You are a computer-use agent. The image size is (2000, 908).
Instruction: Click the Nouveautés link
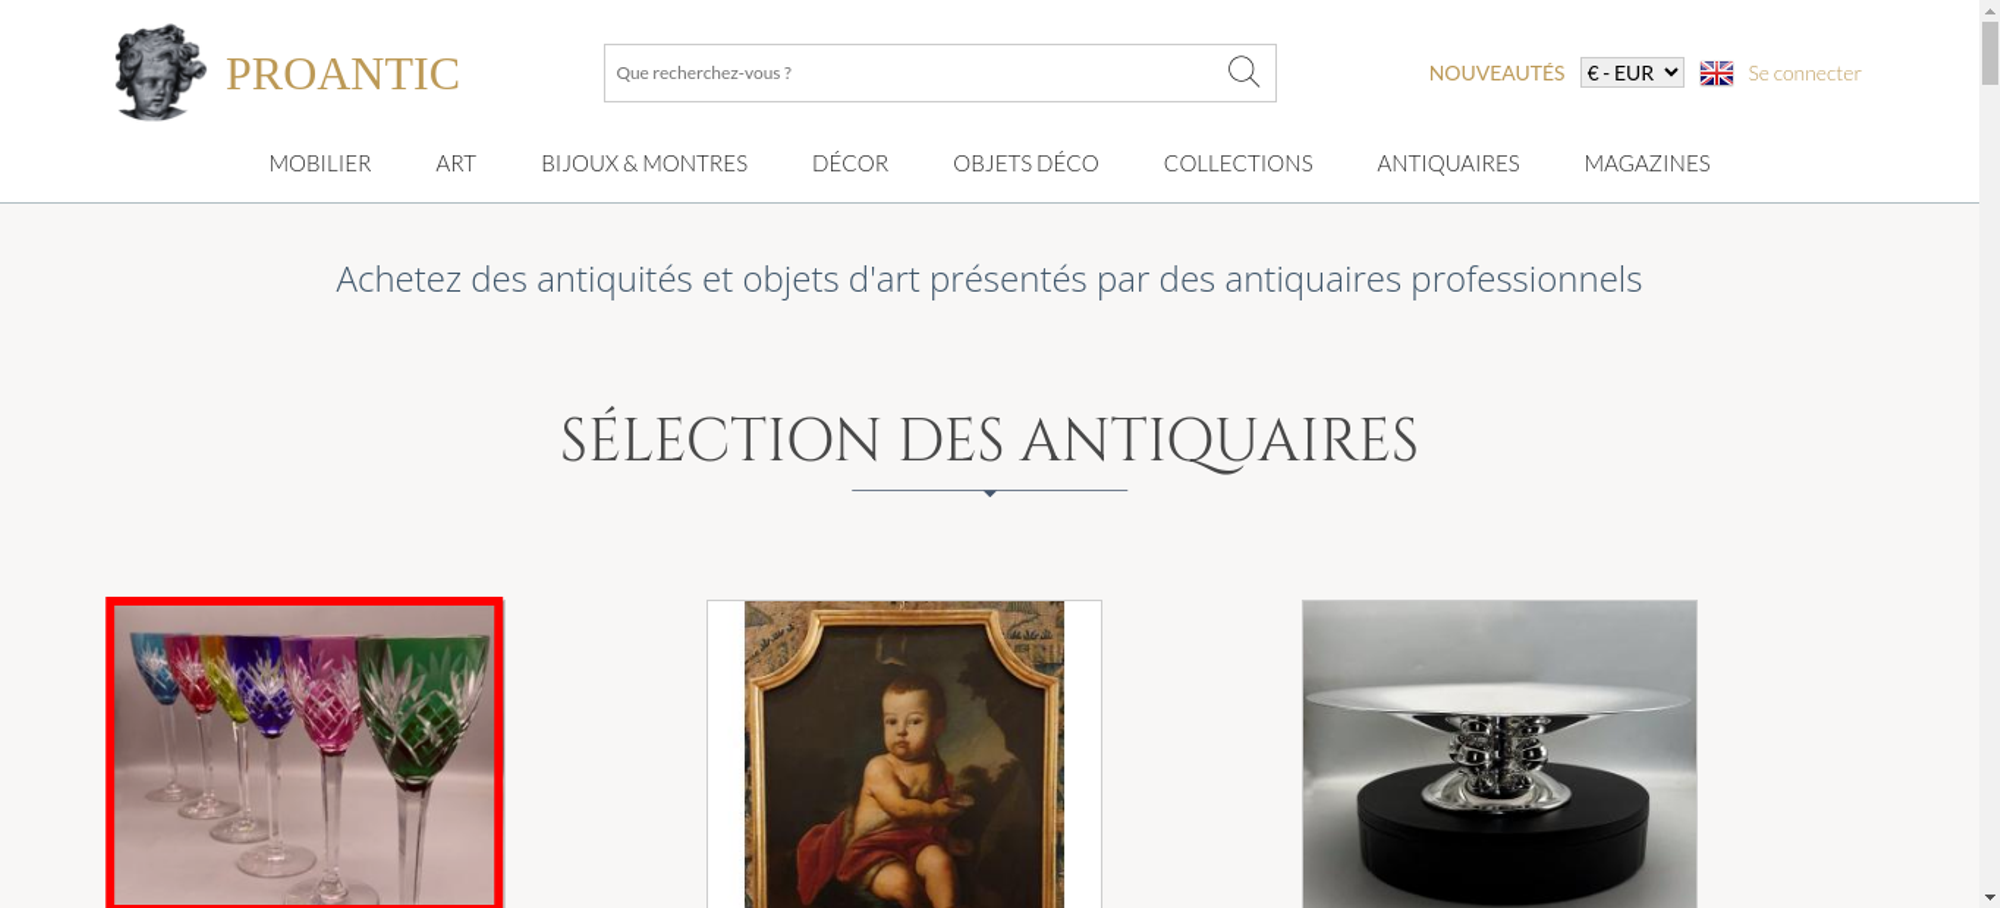1496,73
